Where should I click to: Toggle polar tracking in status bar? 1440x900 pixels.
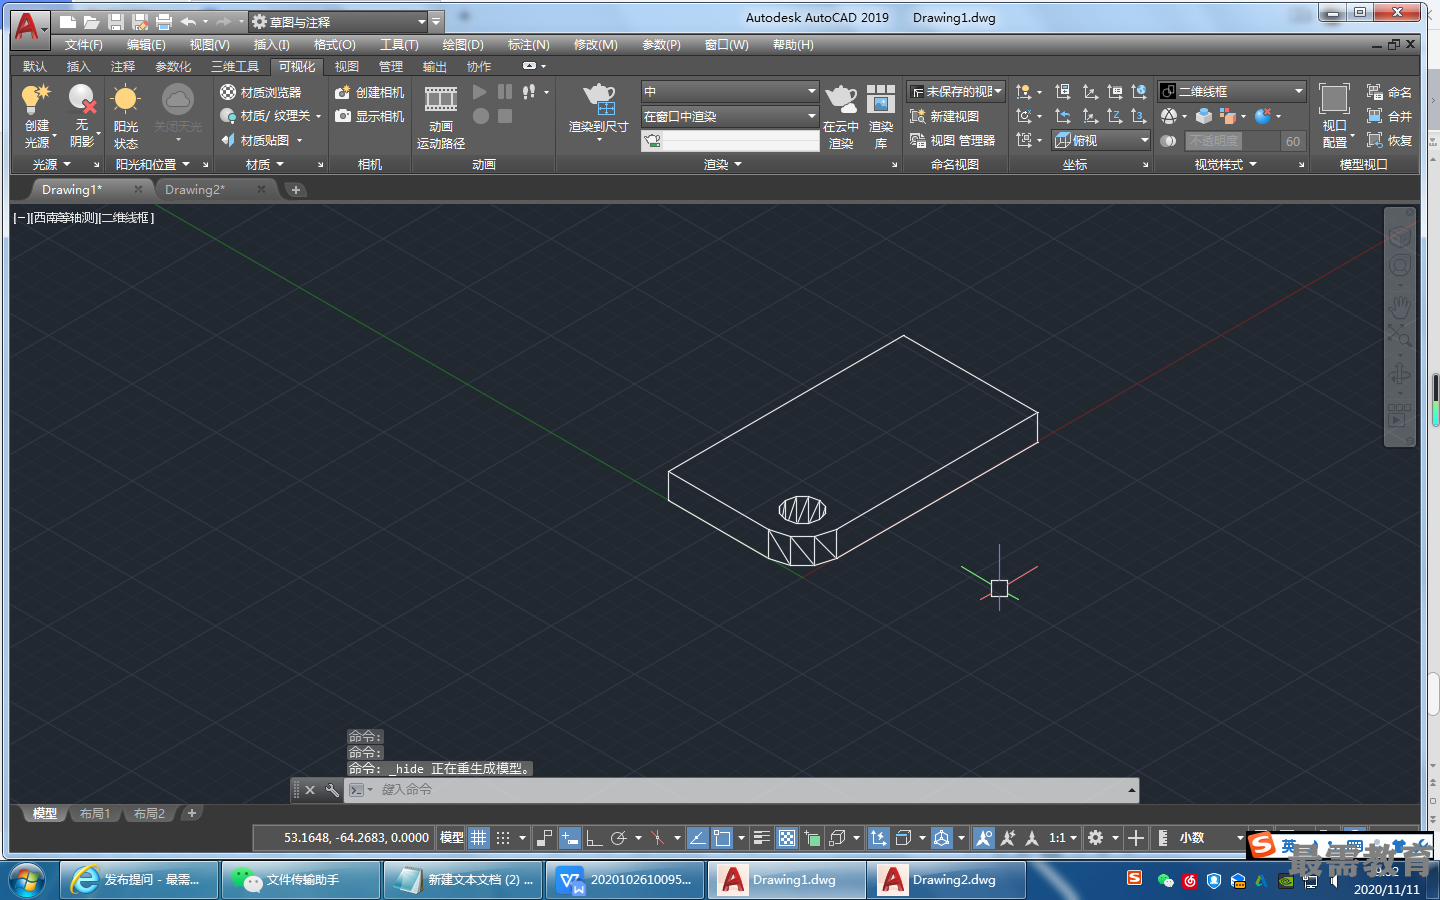(619, 838)
